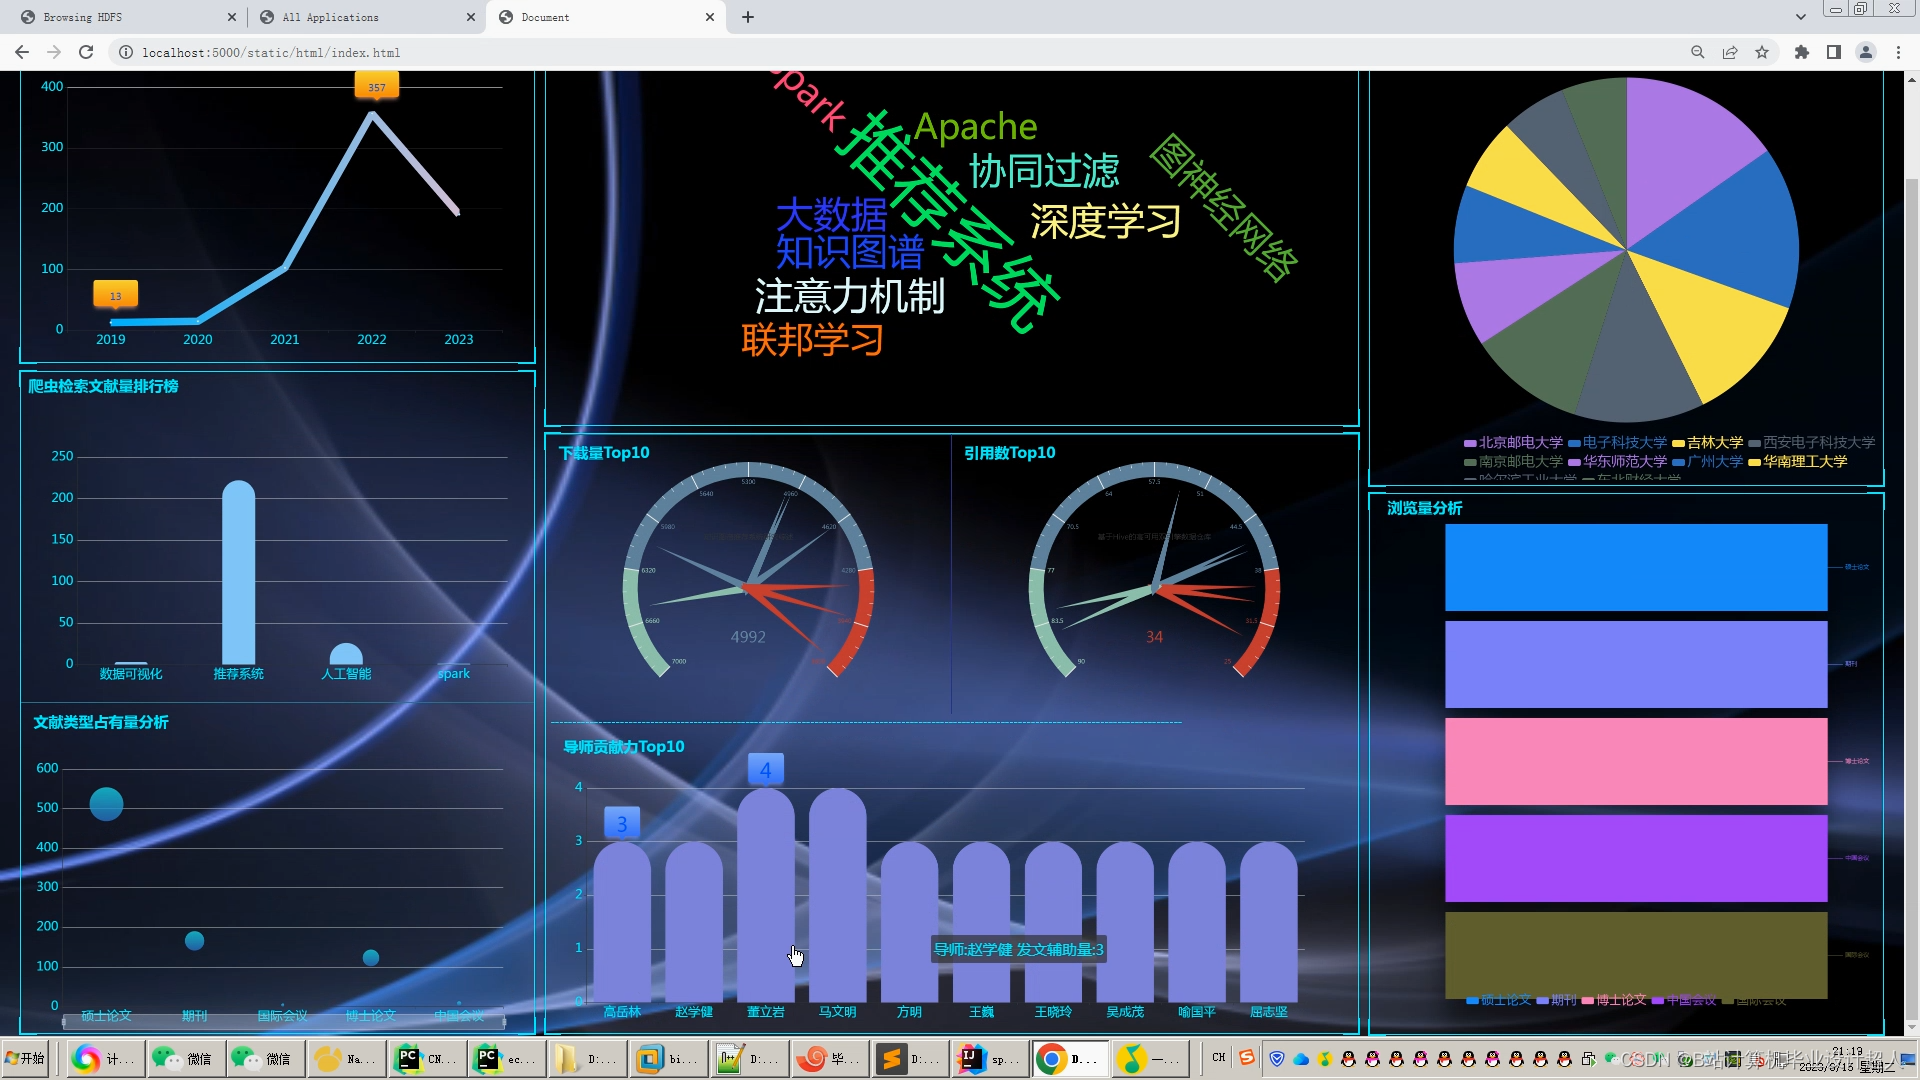This screenshot has height=1080, width=1920.
Task: Open the zoom magnifier icon in address bar
Action: 1697,52
